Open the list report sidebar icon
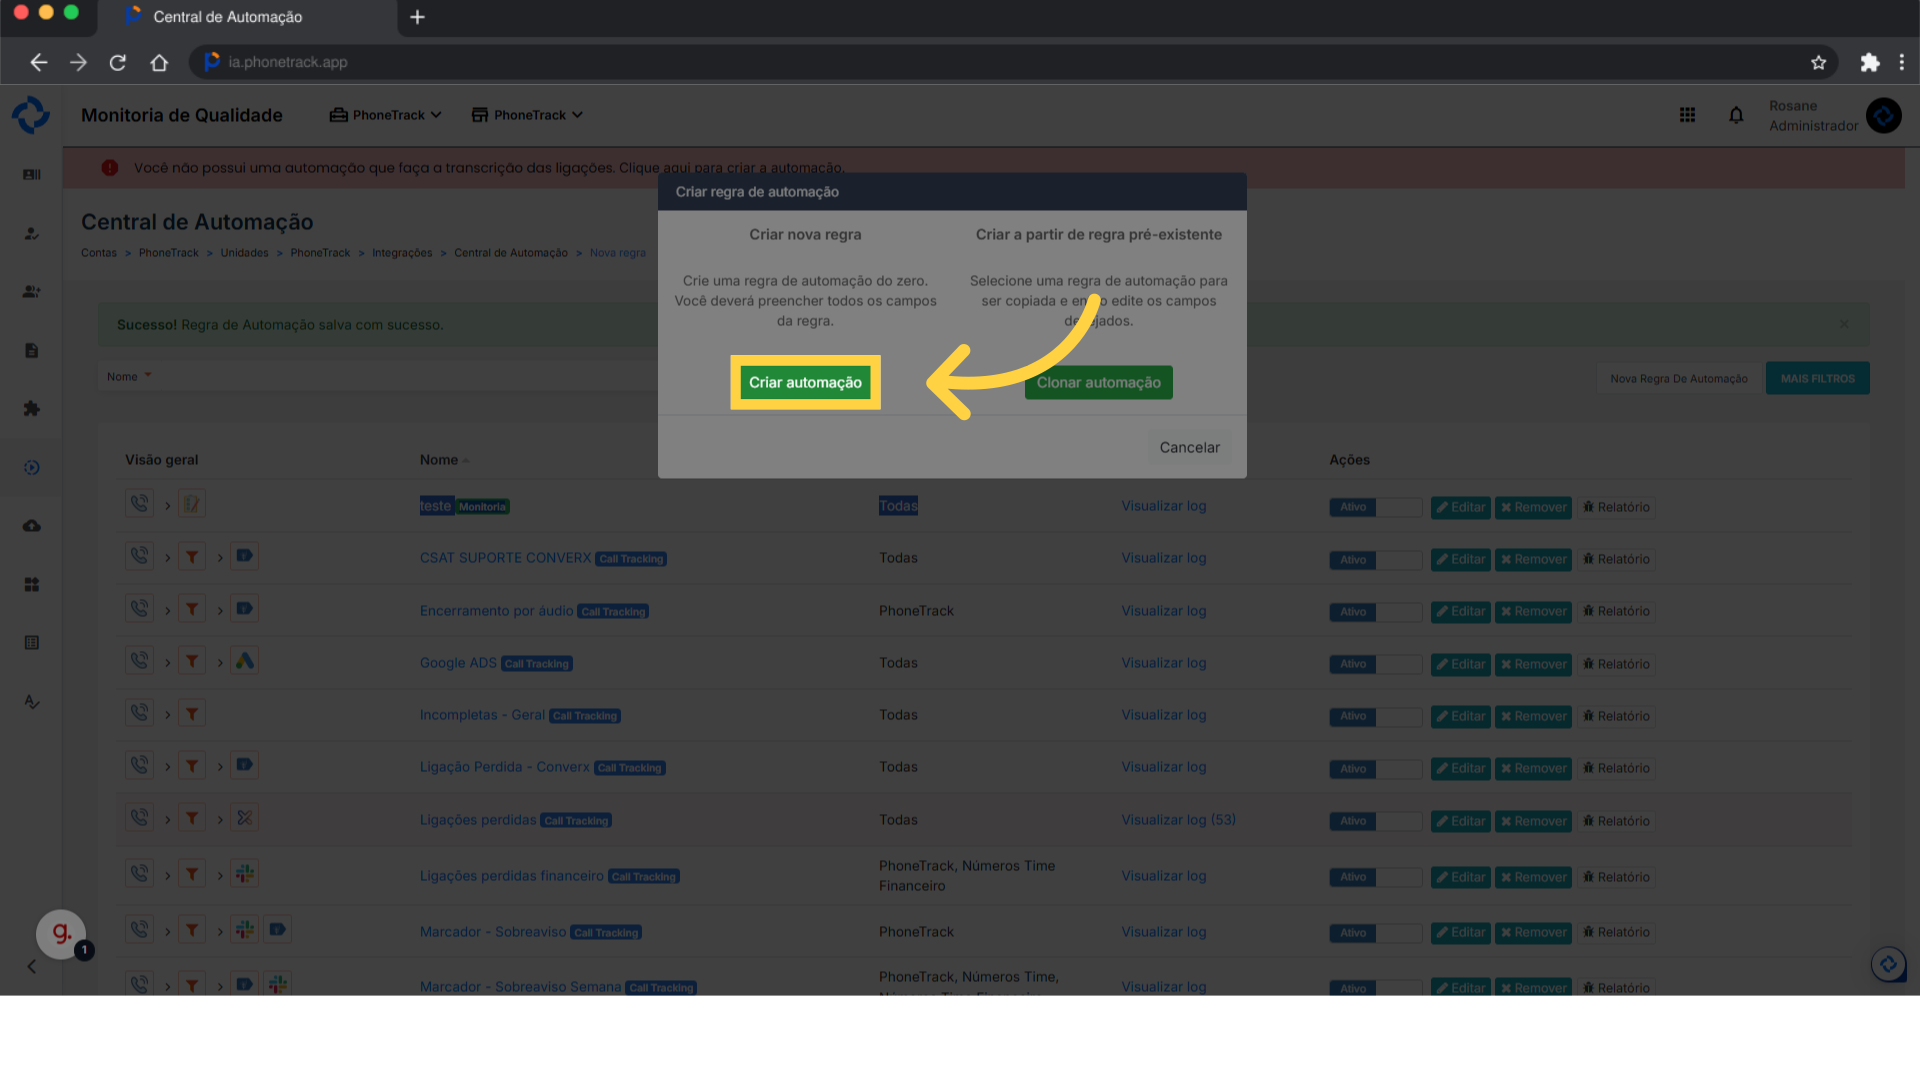Viewport: 1920px width, 1080px height. coord(32,642)
